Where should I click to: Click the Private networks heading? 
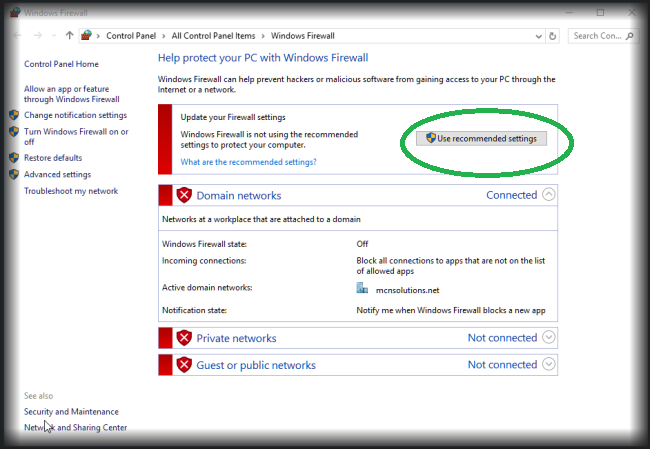[x=236, y=338]
